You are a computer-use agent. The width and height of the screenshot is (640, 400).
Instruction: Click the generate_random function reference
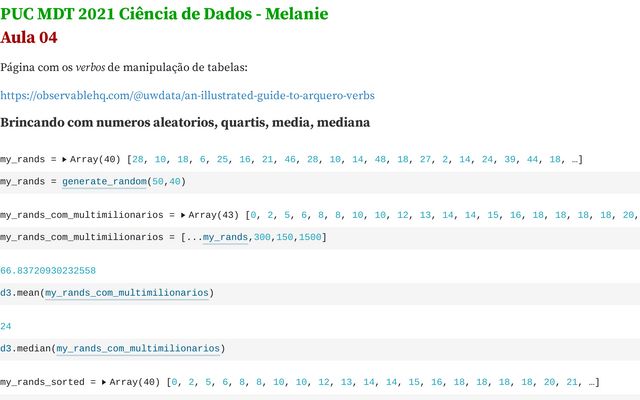coord(104,182)
